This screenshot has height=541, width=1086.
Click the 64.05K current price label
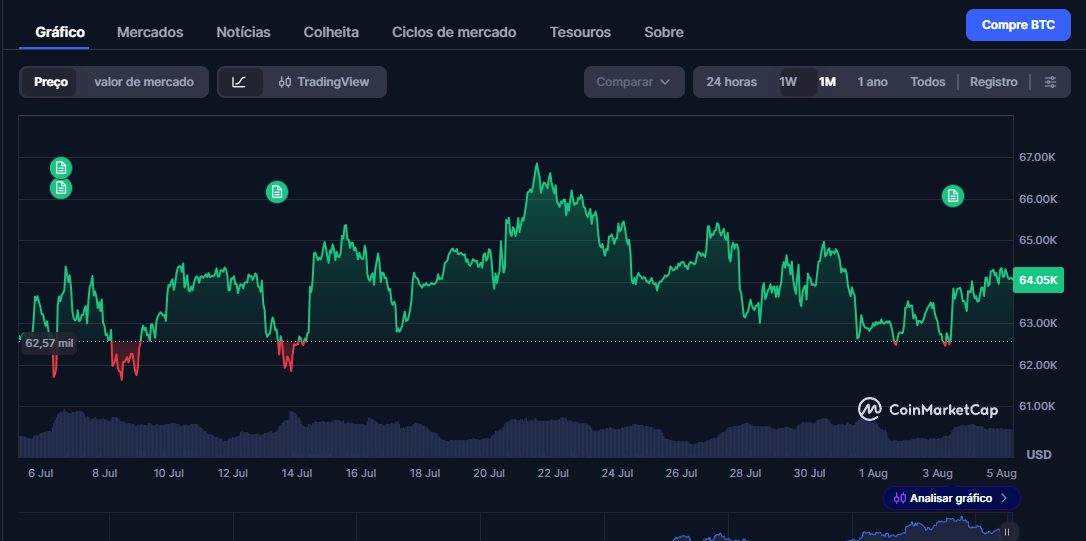pos(1038,280)
